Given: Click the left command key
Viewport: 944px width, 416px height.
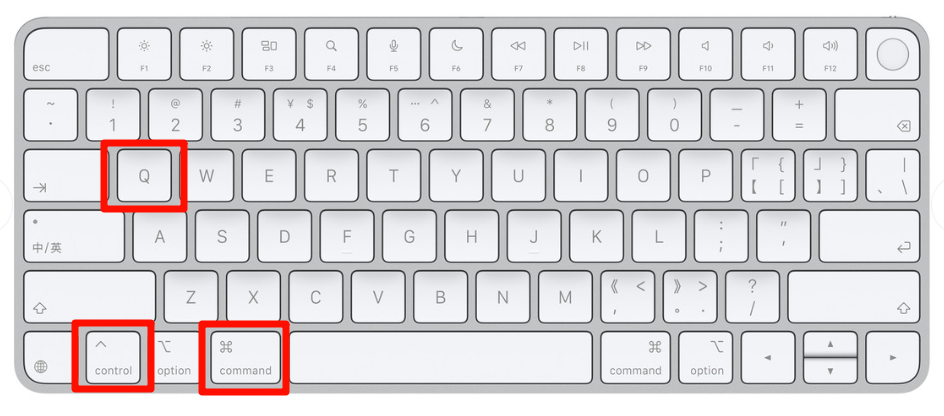Looking at the screenshot, I should (x=246, y=356).
